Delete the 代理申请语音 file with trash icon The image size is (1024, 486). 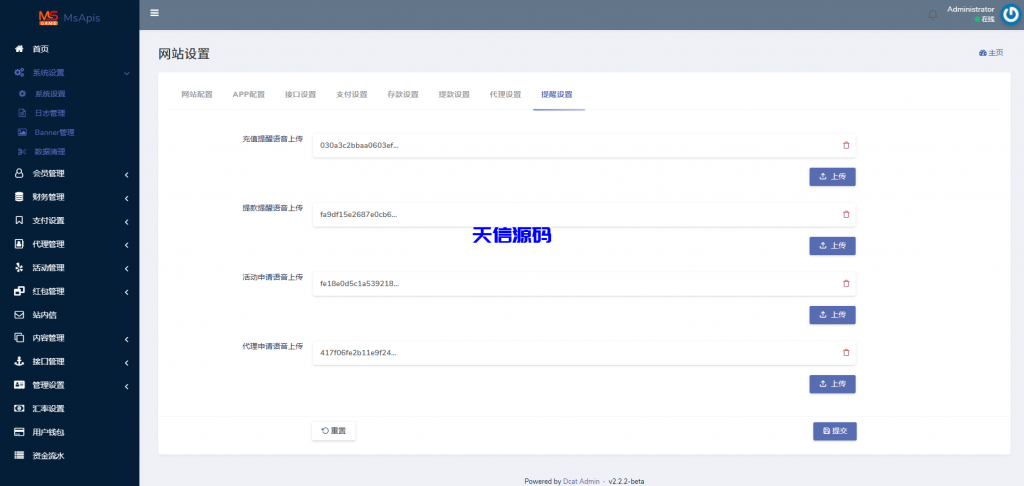pyautogui.click(x=846, y=353)
